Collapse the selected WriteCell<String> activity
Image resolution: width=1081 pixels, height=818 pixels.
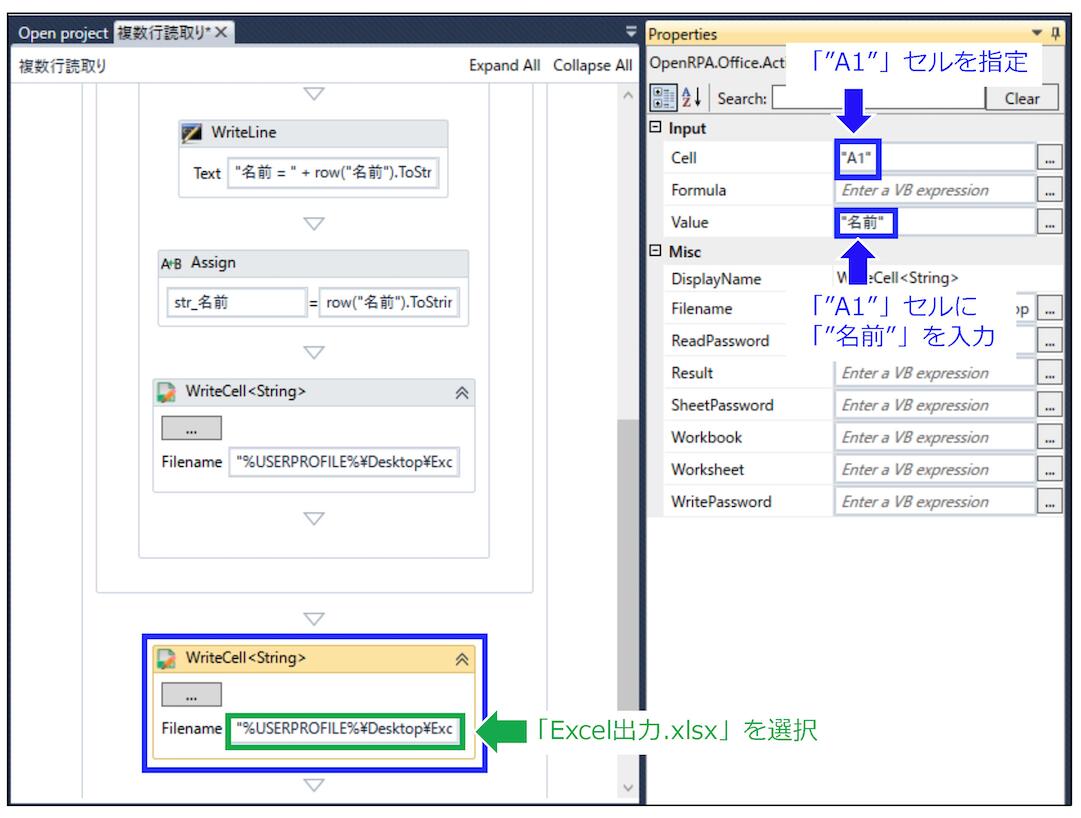[462, 659]
